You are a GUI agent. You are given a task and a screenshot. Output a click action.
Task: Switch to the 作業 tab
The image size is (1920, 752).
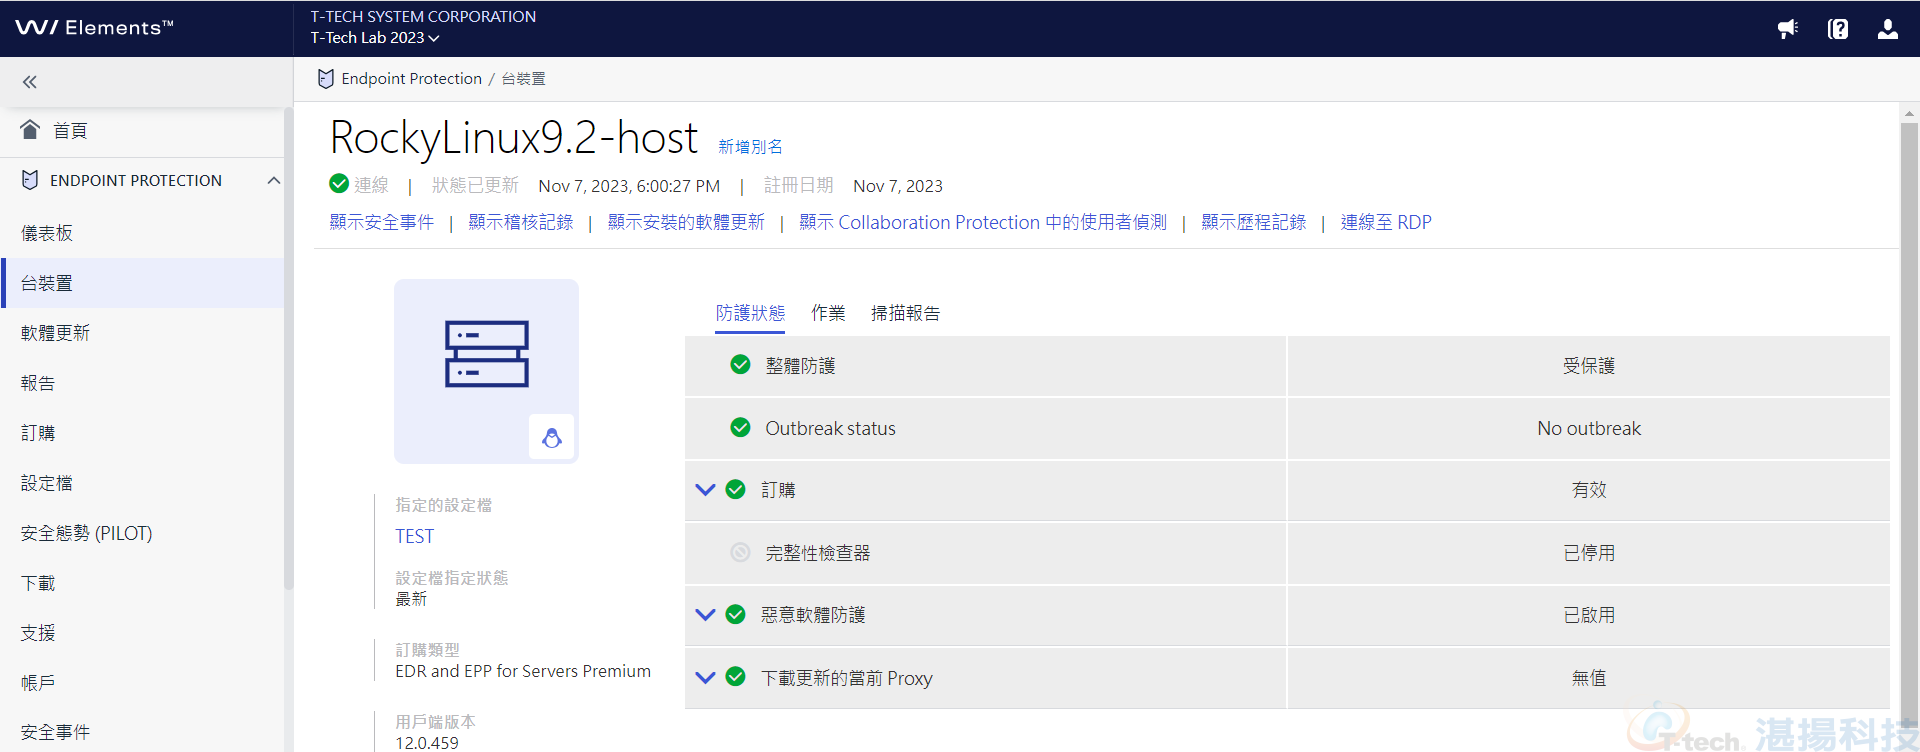click(828, 313)
